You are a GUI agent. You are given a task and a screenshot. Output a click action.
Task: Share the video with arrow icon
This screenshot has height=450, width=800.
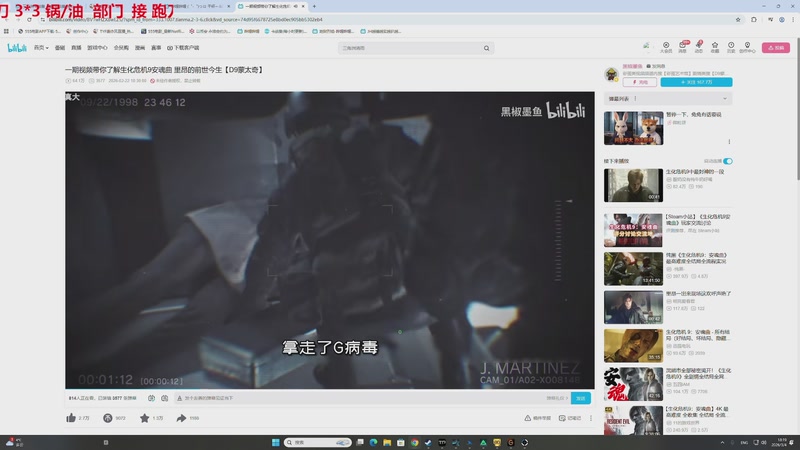(181, 418)
